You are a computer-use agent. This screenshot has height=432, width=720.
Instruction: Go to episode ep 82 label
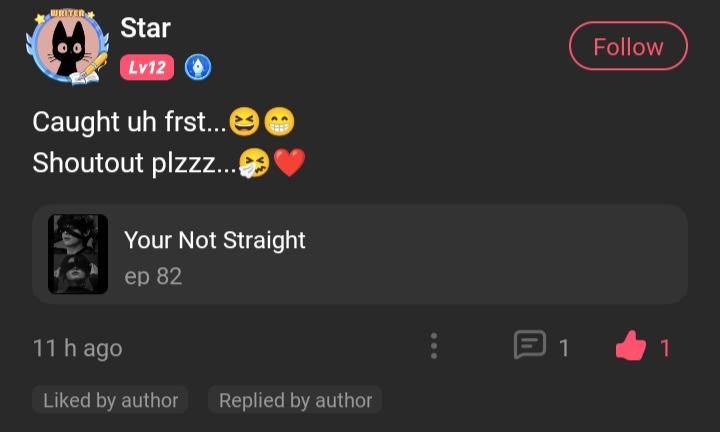[x=153, y=276]
